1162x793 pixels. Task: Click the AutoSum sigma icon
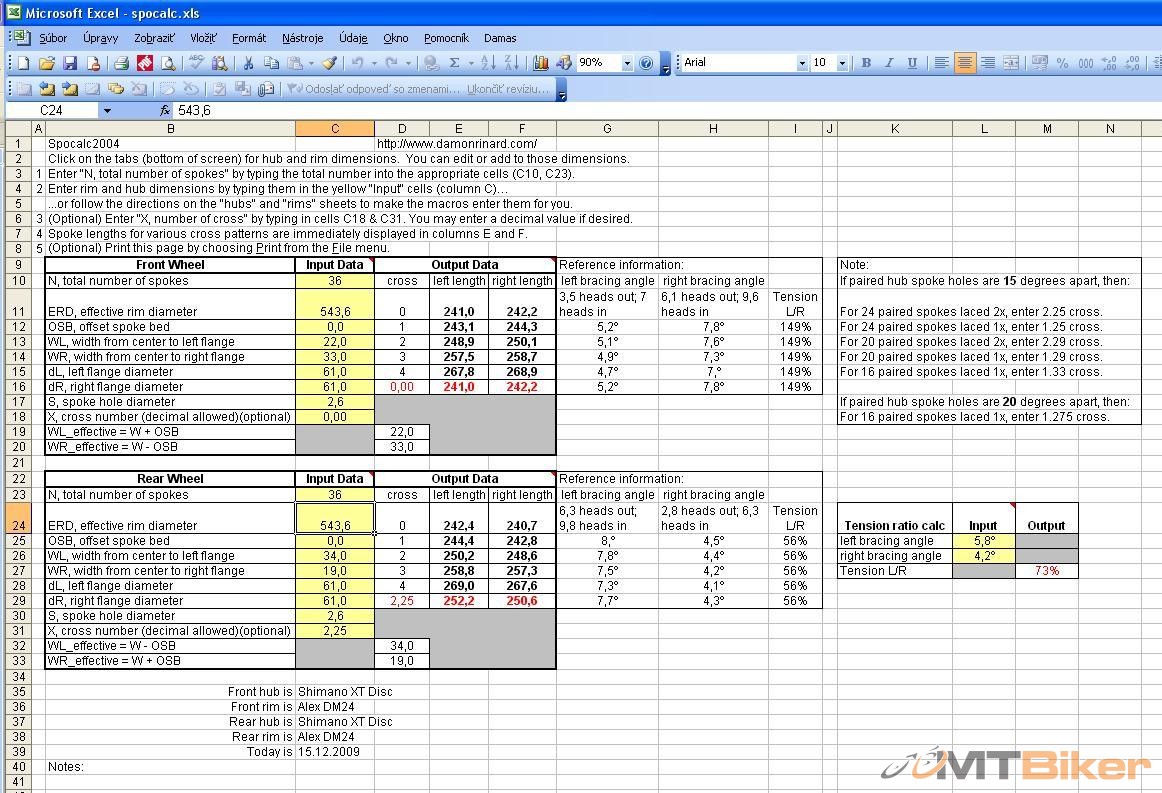(x=455, y=63)
